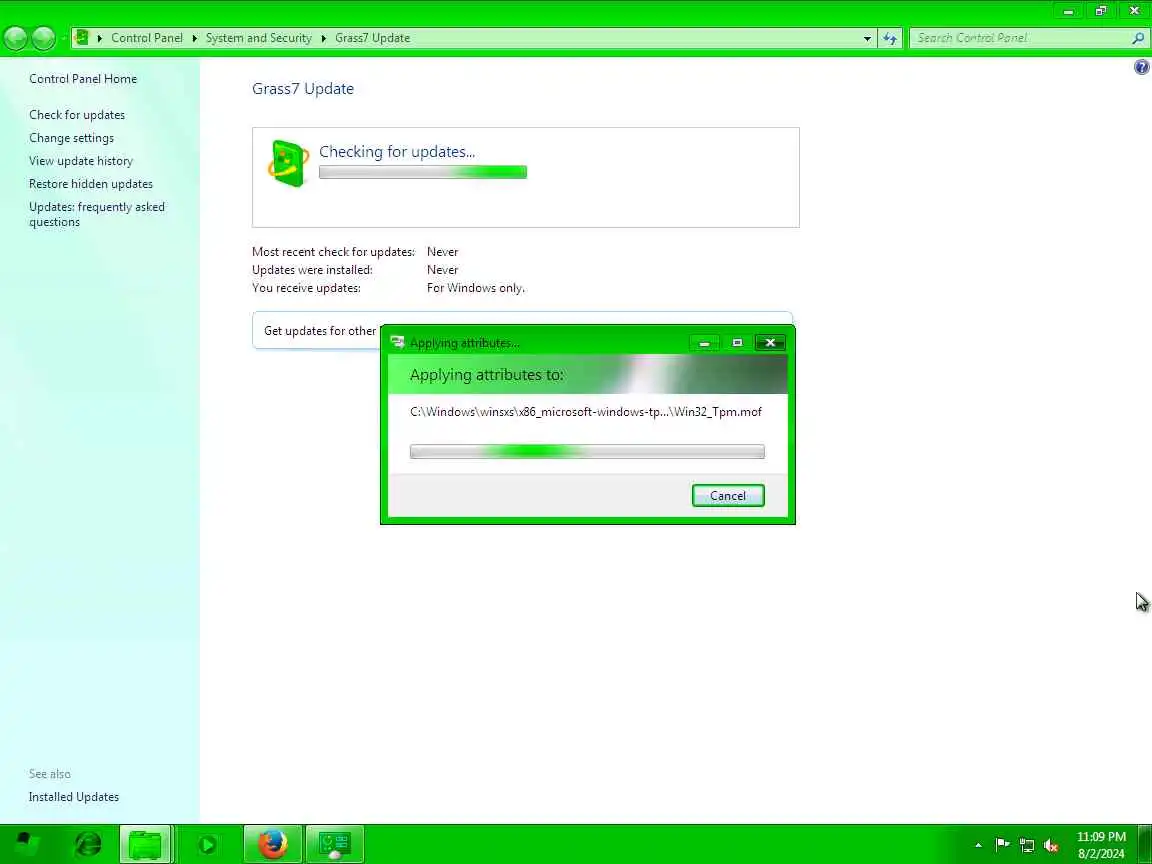Close the Applying attributes dialog
The height and width of the screenshot is (864, 1152).
pos(770,343)
